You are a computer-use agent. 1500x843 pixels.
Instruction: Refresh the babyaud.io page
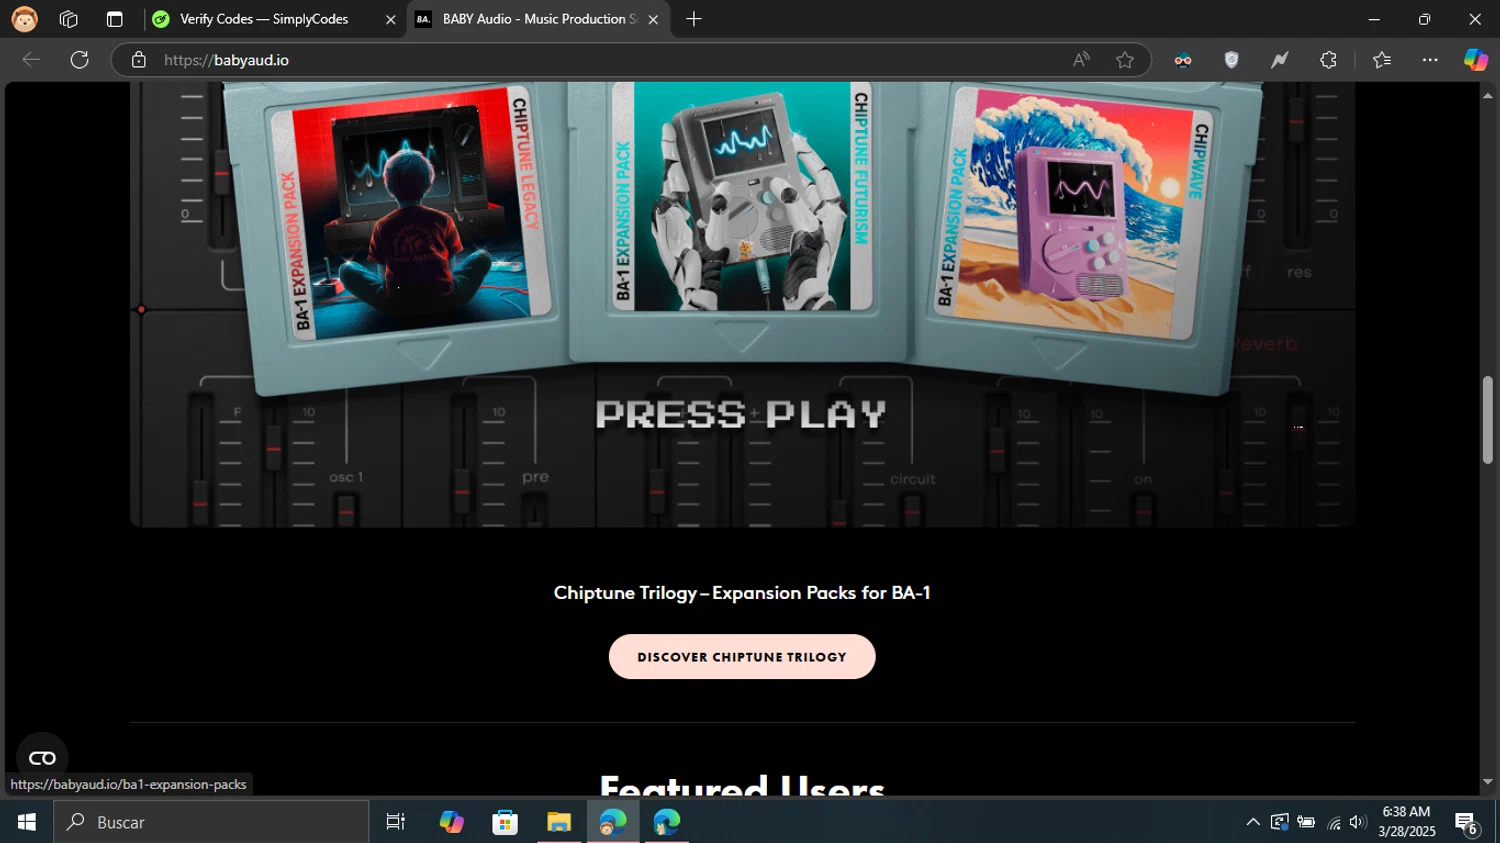pyautogui.click(x=80, y=60)
